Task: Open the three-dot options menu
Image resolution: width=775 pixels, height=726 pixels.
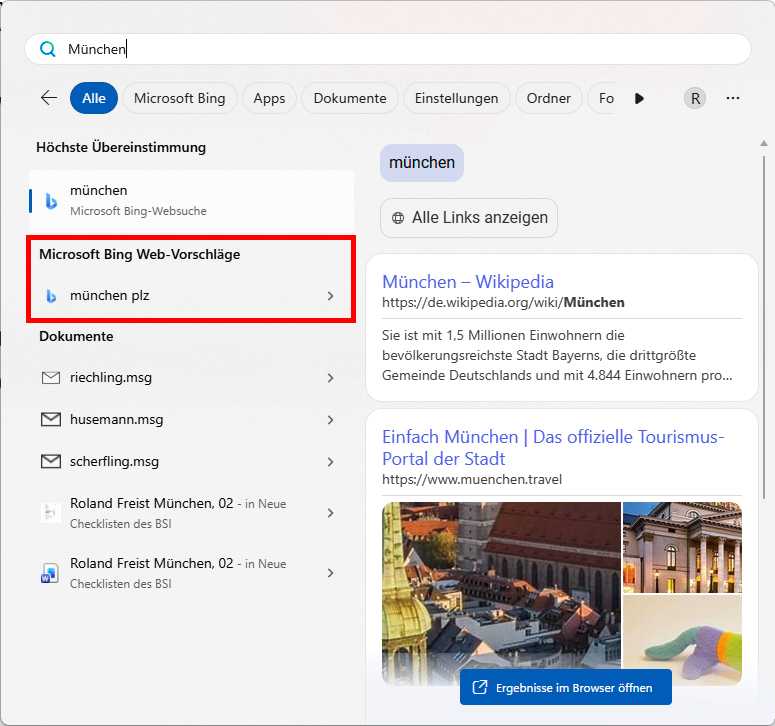Action: click(x=733, y=98)
